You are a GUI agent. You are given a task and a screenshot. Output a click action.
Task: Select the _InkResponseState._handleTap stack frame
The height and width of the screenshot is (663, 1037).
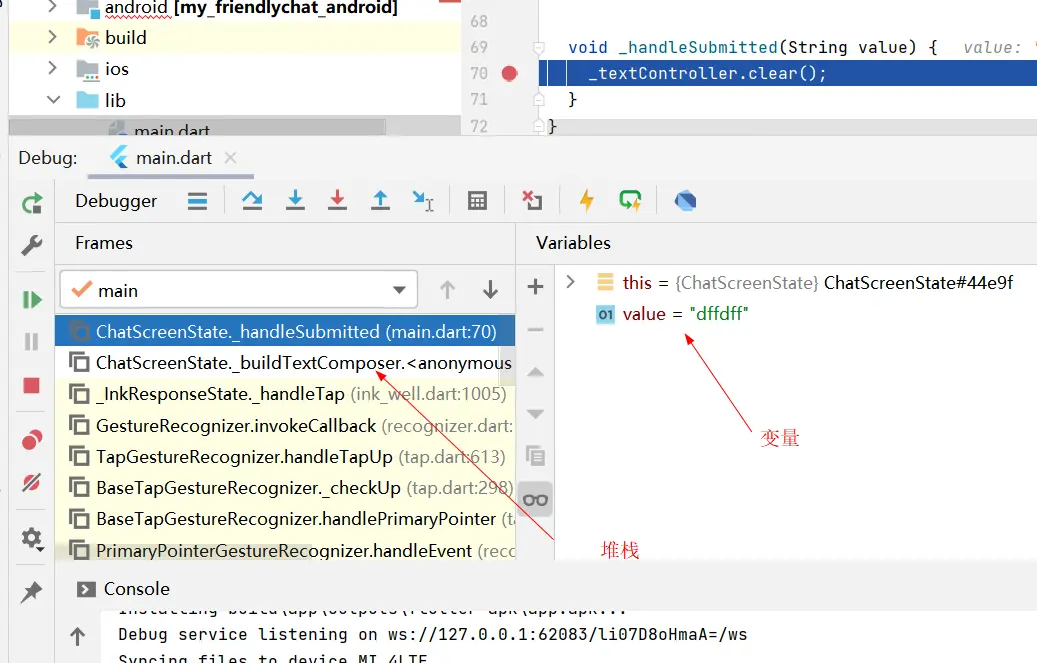[220, 394]
